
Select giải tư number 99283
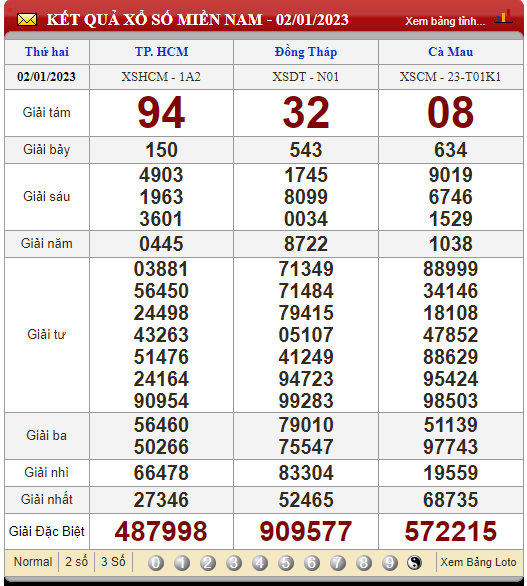pos(306,401)
